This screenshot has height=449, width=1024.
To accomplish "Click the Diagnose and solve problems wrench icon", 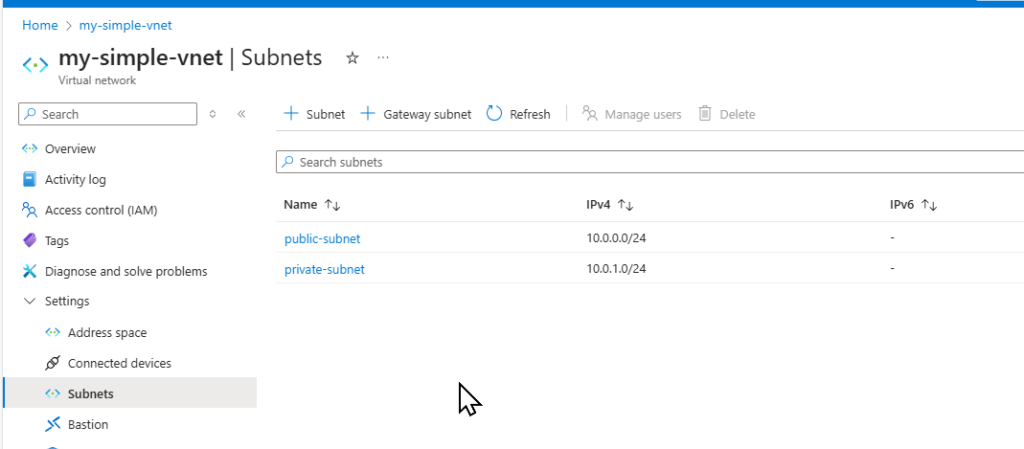I will click(29, 271).
